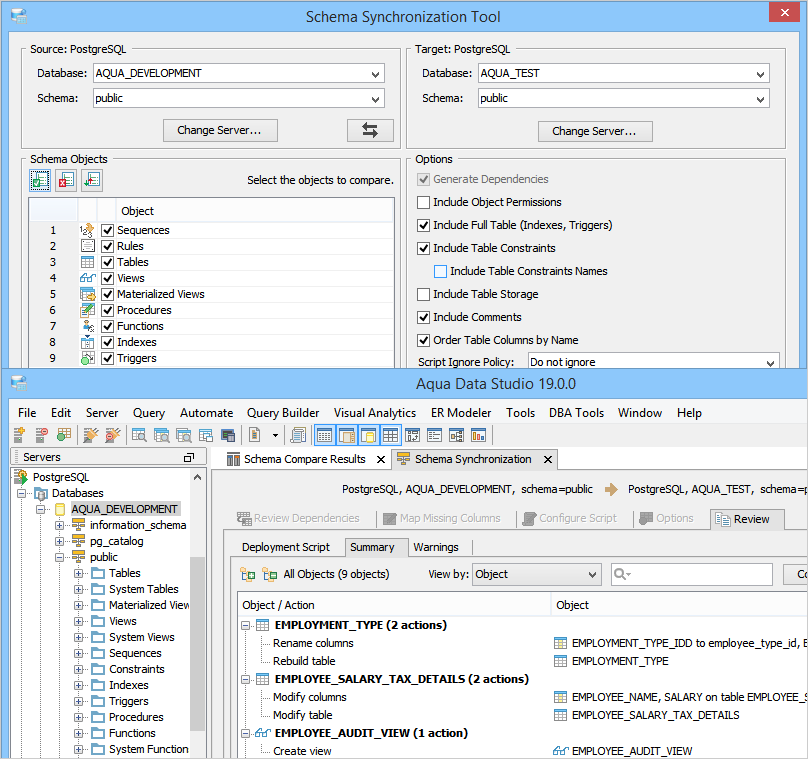The height and width of the screenshot is (759, 808).
Task: Select the AQUA_DEVELOPMENT database node
Action: tap(124, 509)
